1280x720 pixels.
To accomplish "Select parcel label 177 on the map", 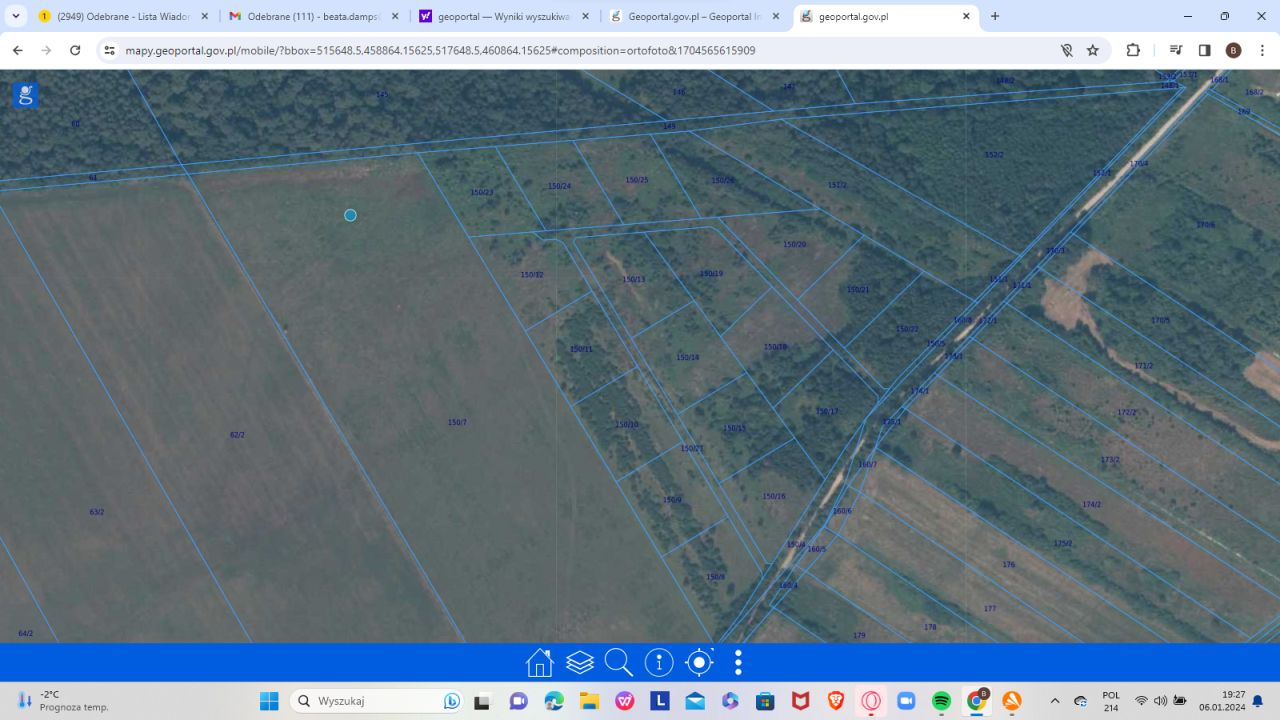I will click(990, 609).
